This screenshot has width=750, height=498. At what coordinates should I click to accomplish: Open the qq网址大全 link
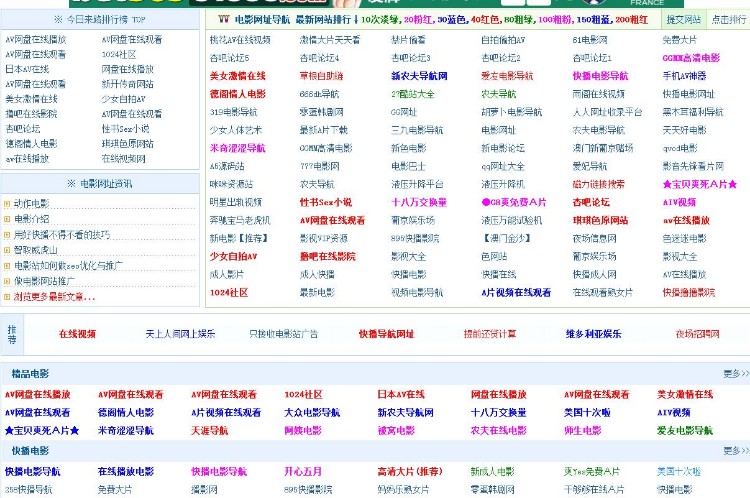tap(503, 166)
